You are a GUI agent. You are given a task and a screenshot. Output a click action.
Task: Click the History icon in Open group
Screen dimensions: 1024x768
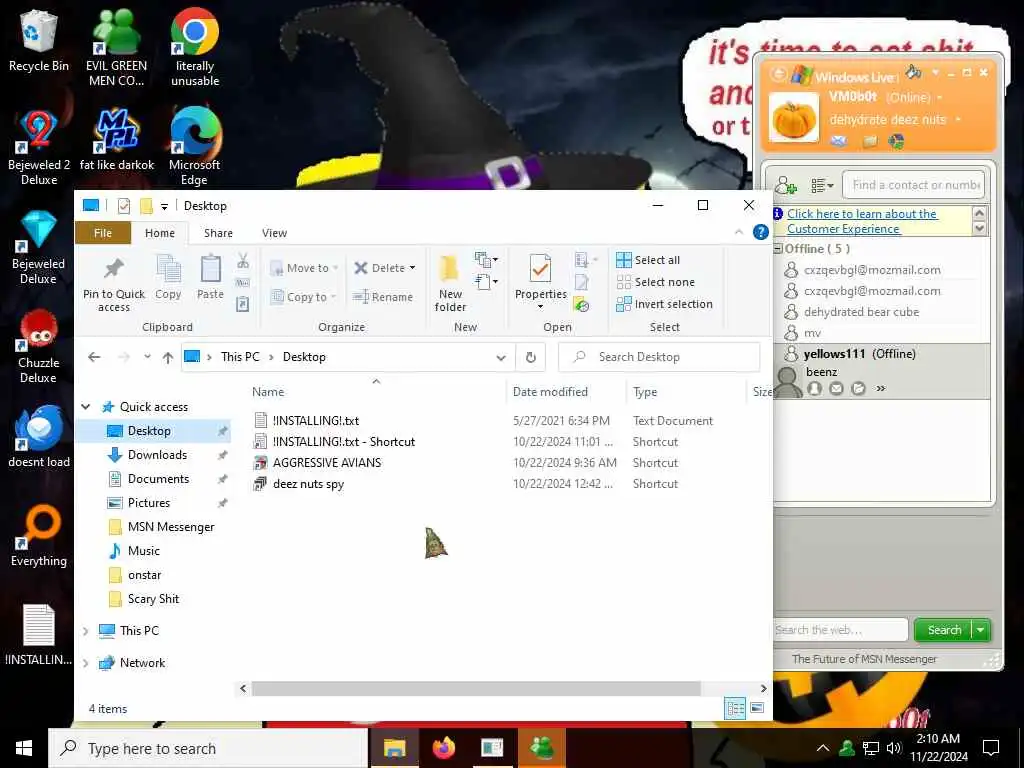coord(581,304)
